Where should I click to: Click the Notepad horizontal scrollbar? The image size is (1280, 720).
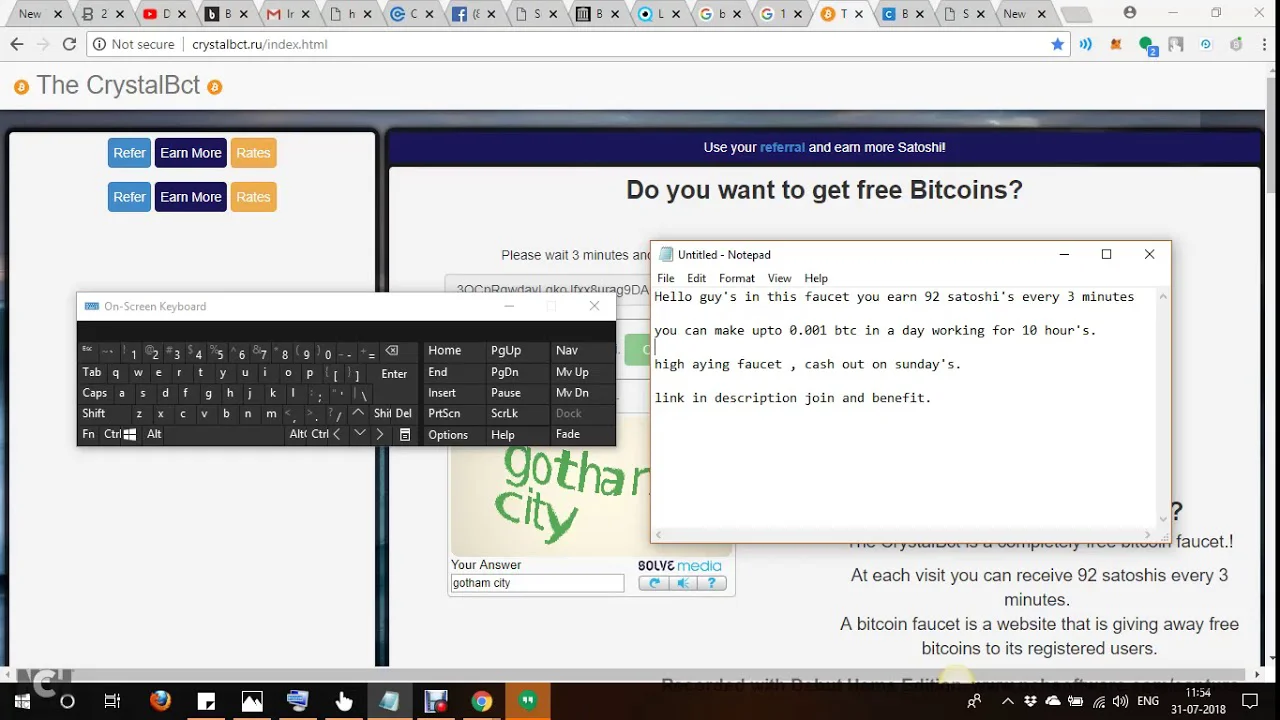[904, 535]
